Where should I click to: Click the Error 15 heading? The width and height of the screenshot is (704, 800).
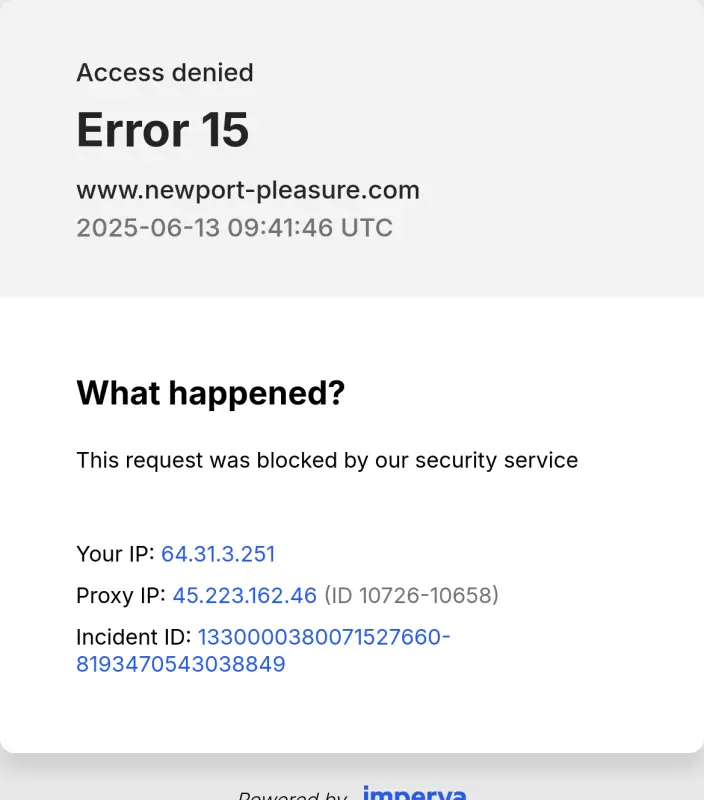coord(163,130)
